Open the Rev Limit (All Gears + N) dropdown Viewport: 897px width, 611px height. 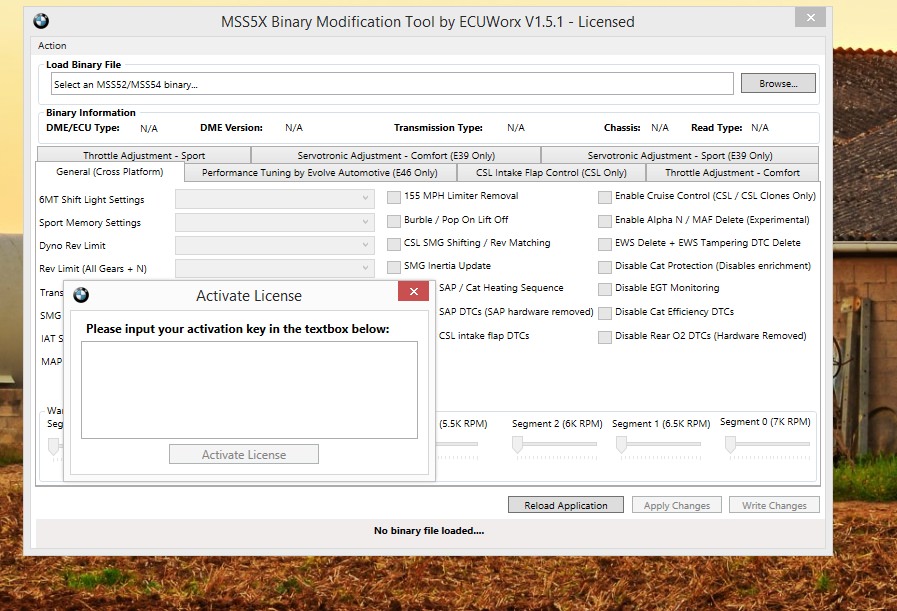coord(275,268)
